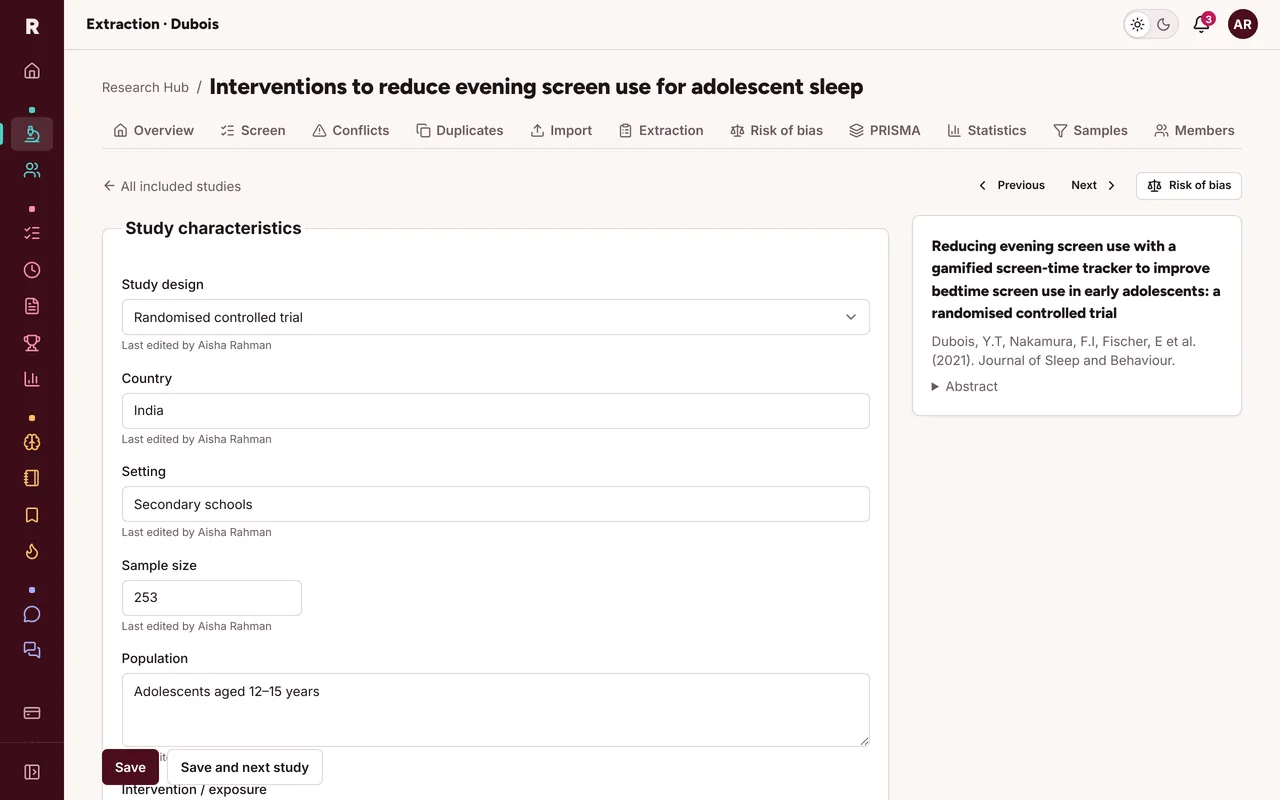Open the document icon in the sidebar

coord(32,306)
